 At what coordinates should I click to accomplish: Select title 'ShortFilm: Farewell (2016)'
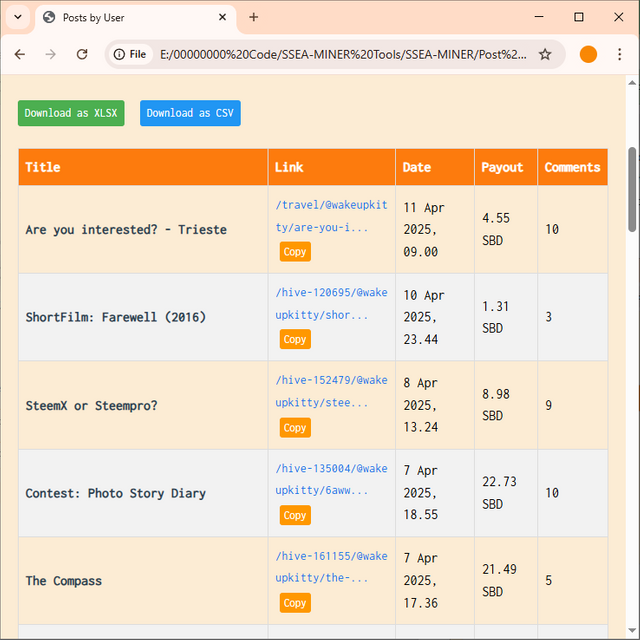[116, 317]
